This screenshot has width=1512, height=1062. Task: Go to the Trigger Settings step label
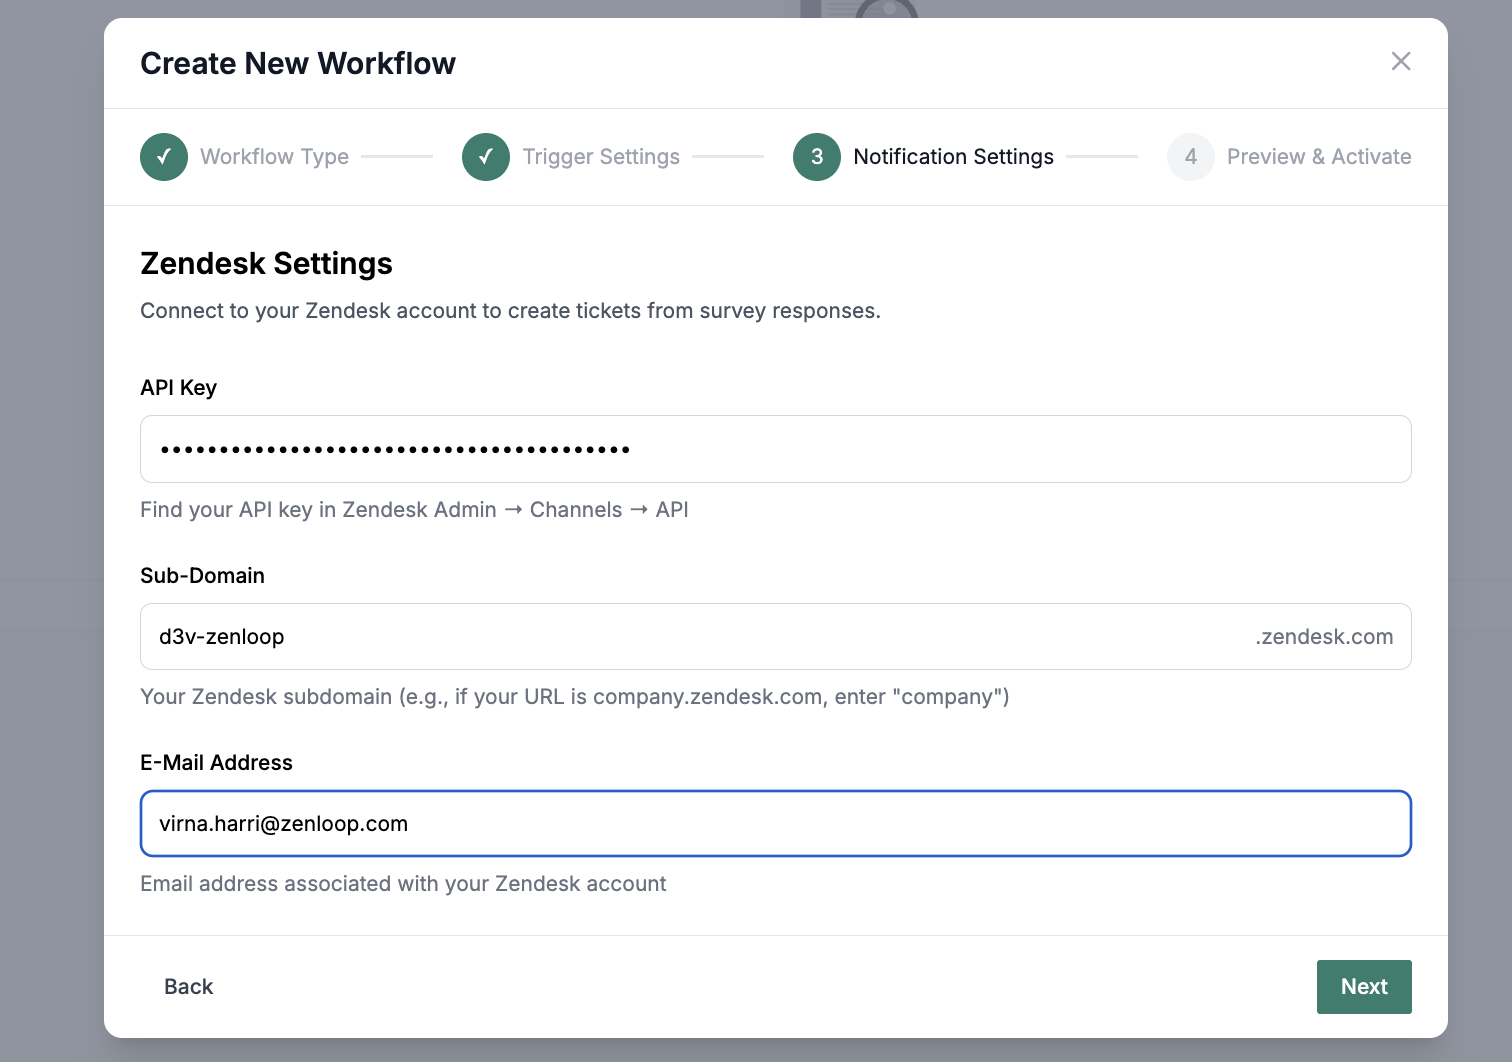click(x=601, y=157)
